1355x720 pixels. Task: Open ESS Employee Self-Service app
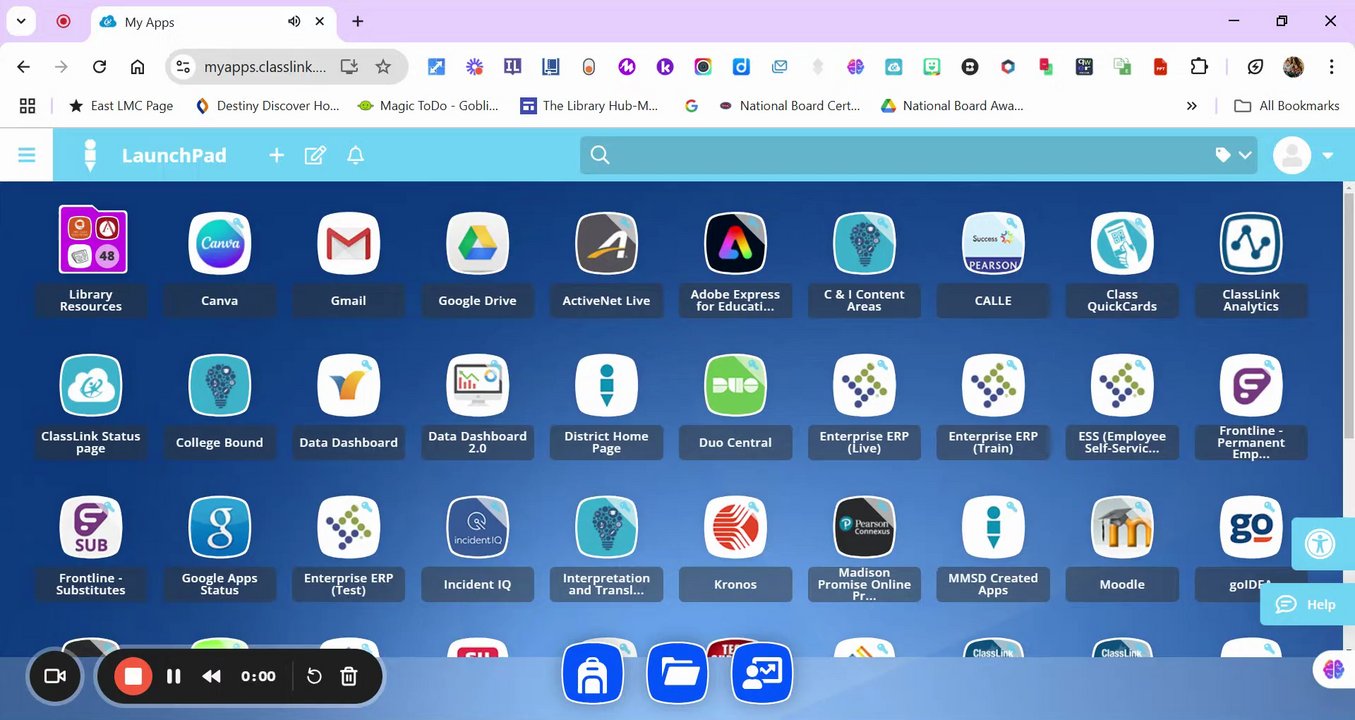1123,385
